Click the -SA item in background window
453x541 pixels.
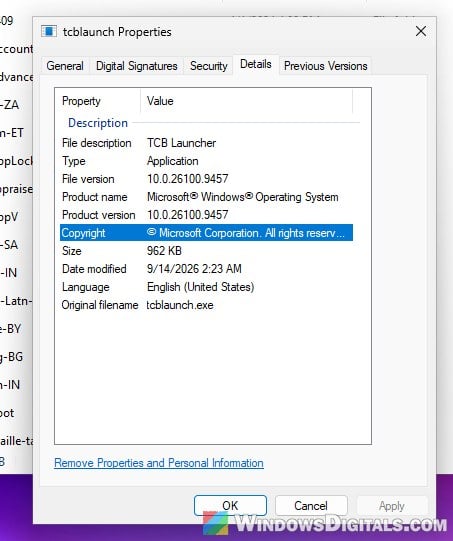9,245
